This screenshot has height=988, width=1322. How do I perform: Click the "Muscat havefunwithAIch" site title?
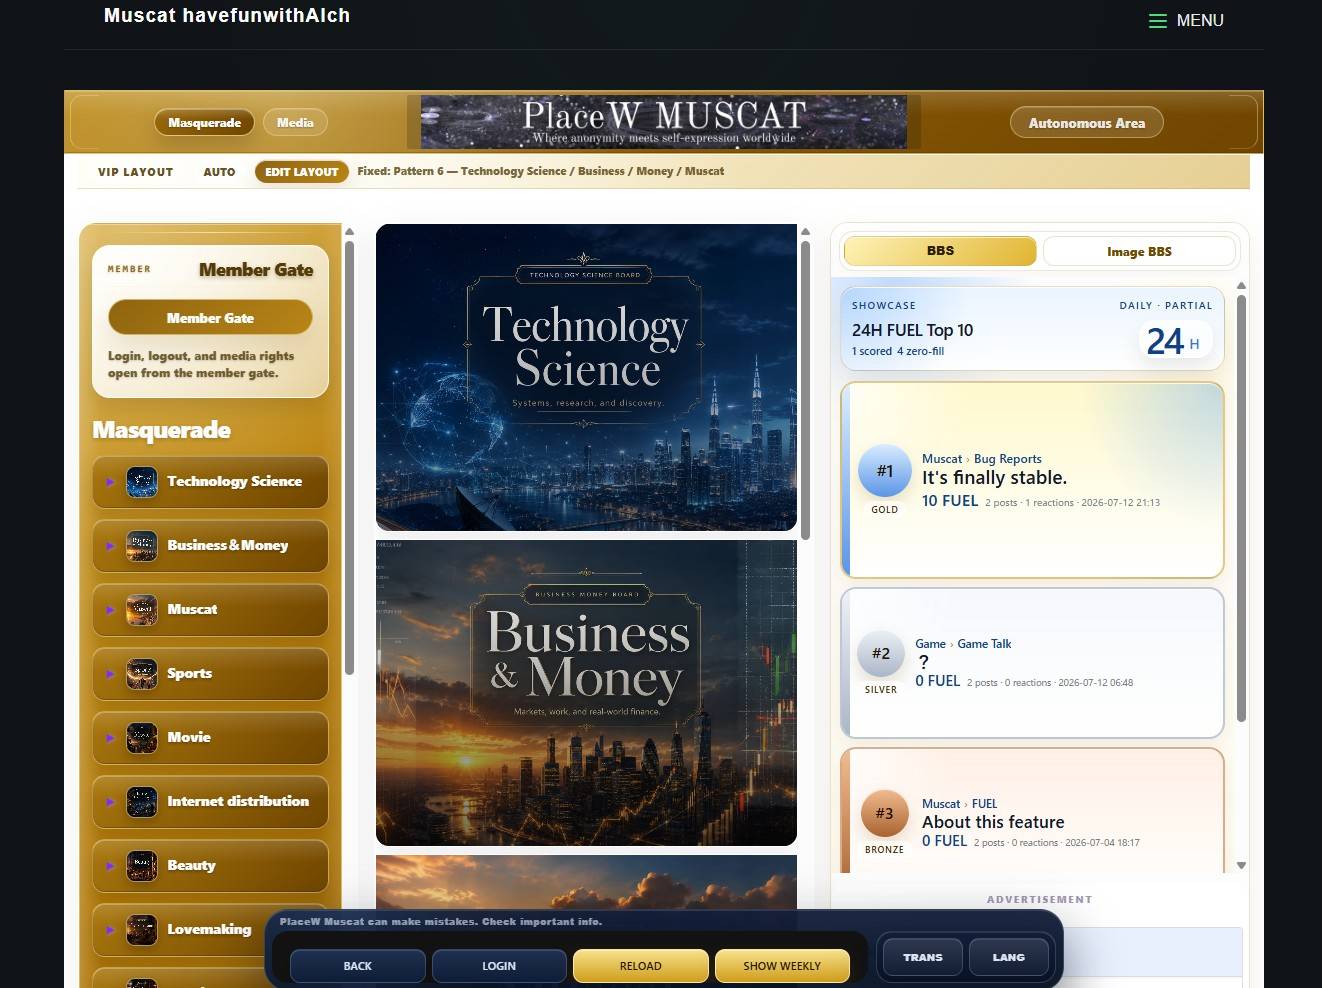point(227,15)
